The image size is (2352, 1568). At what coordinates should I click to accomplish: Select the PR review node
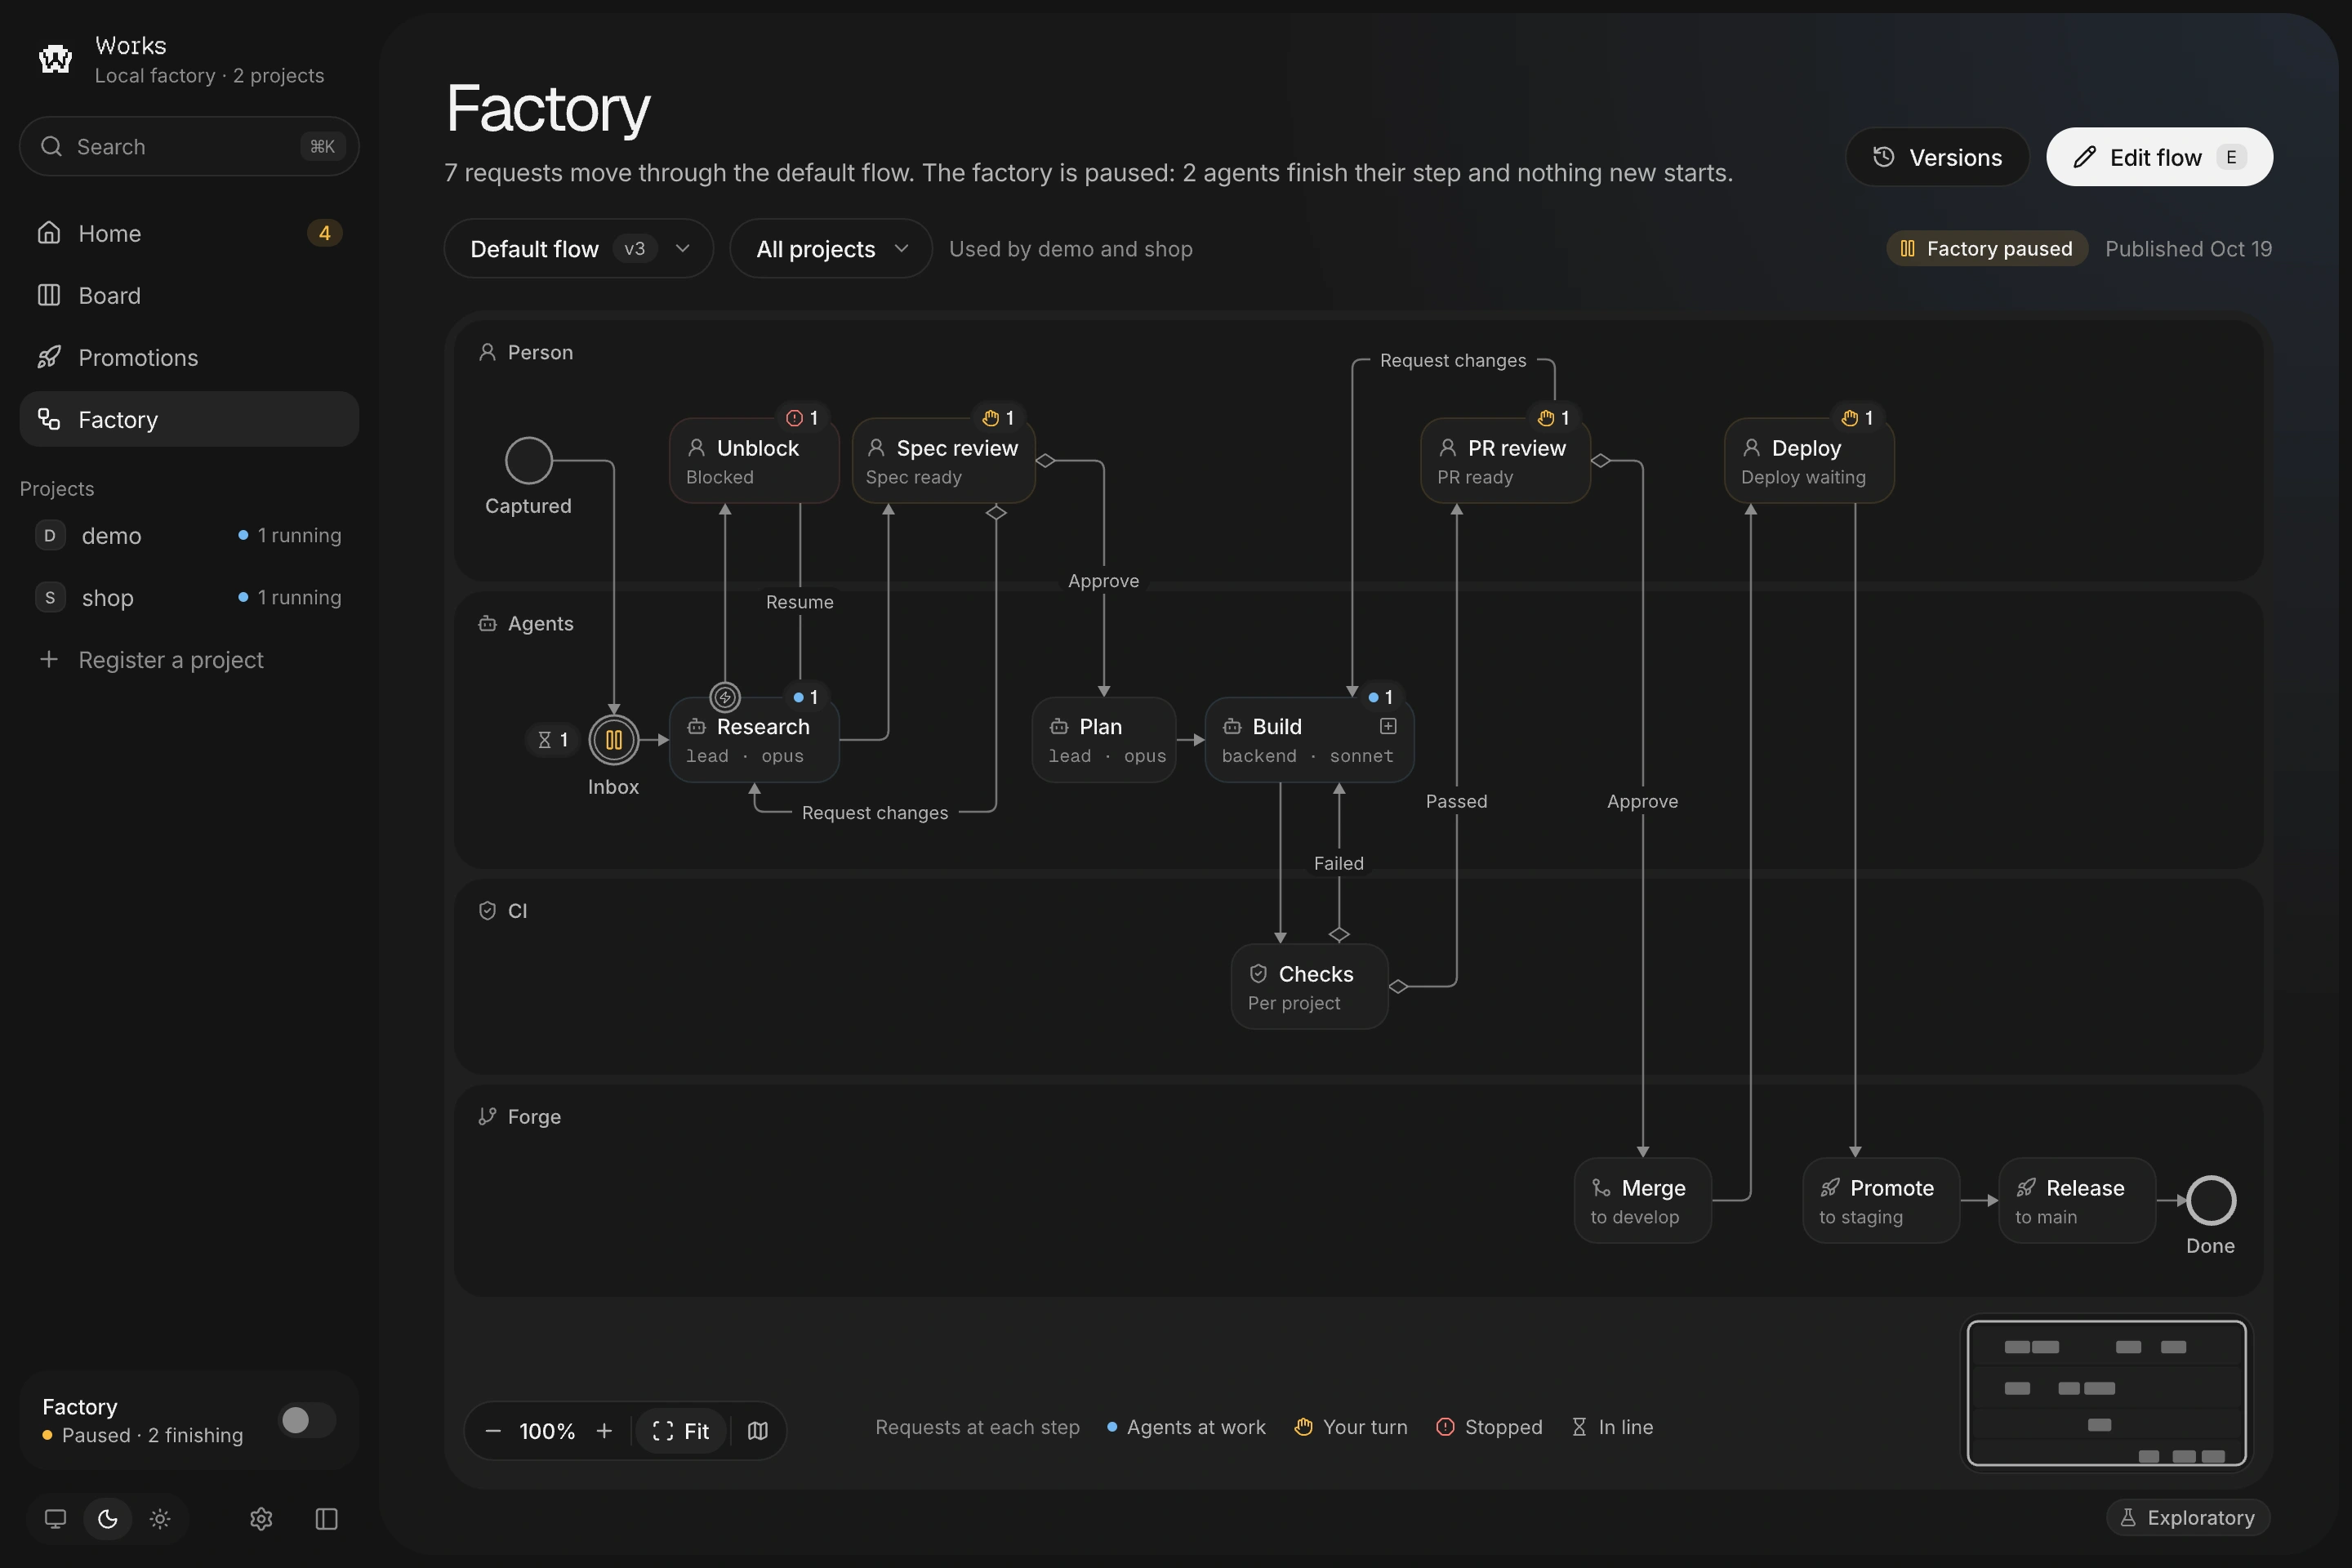click(1505, 461)
